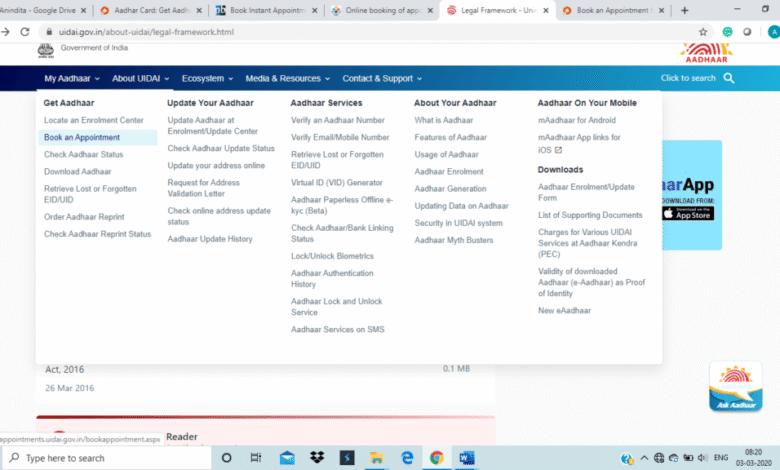Image resolution: width=780 pixels, height=470 pixels.
Task: Click Check Aadhaar Update Status
Action: 221,148
